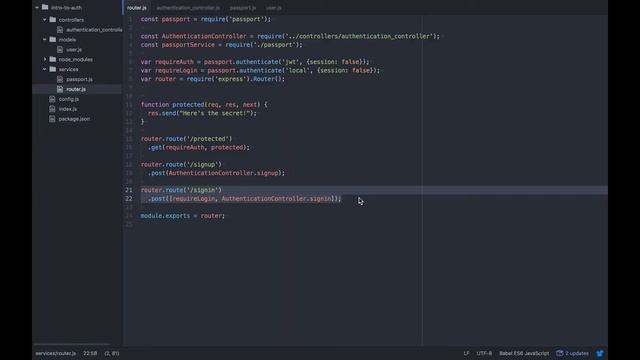Click in const passport require line
The image size is (640, 360).
click(206, 19)
